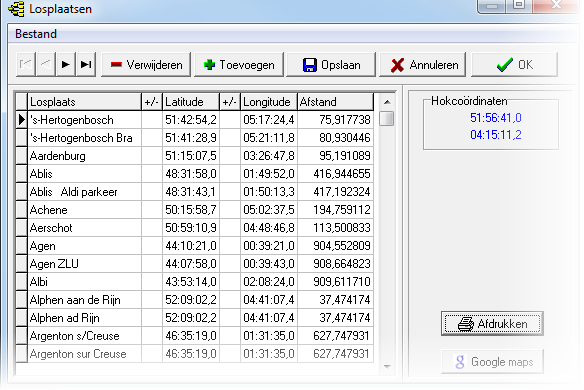Select the Achene cell
Image resolution: width=584 pixels, height=390 pixels.
(x=85, y=210)
